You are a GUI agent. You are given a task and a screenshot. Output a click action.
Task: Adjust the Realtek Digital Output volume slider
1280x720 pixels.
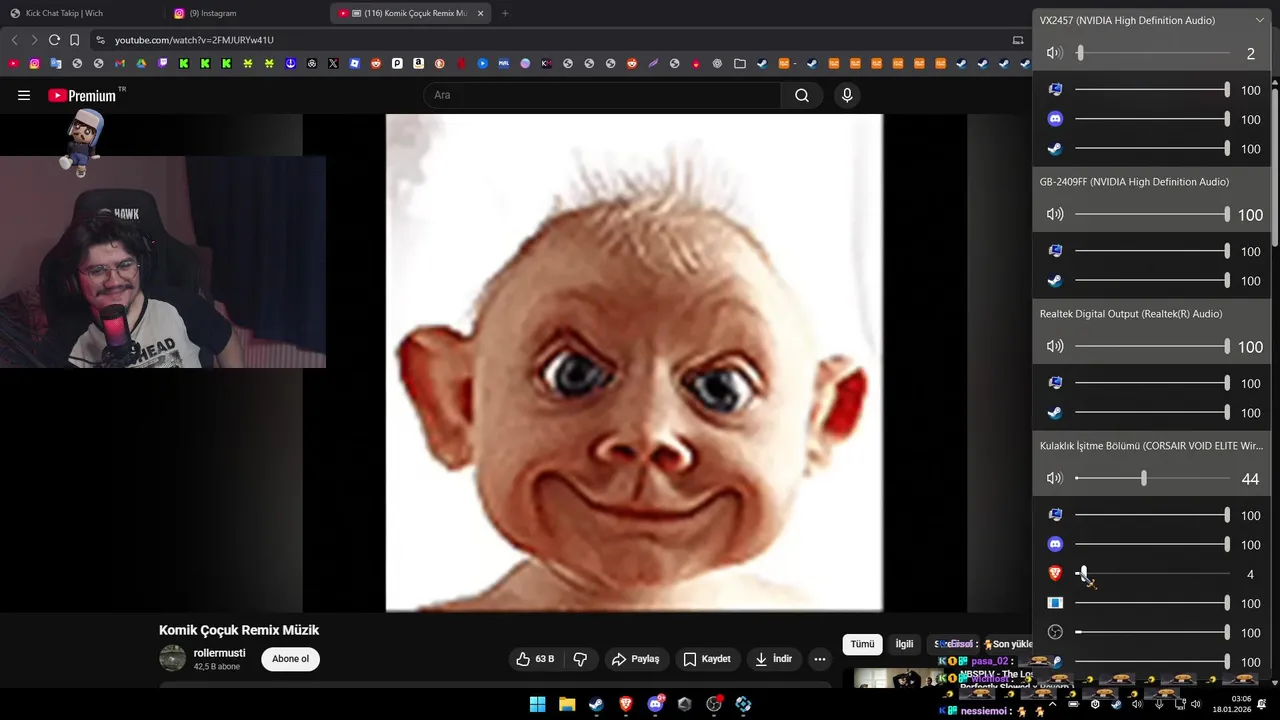coord(1152,346)
